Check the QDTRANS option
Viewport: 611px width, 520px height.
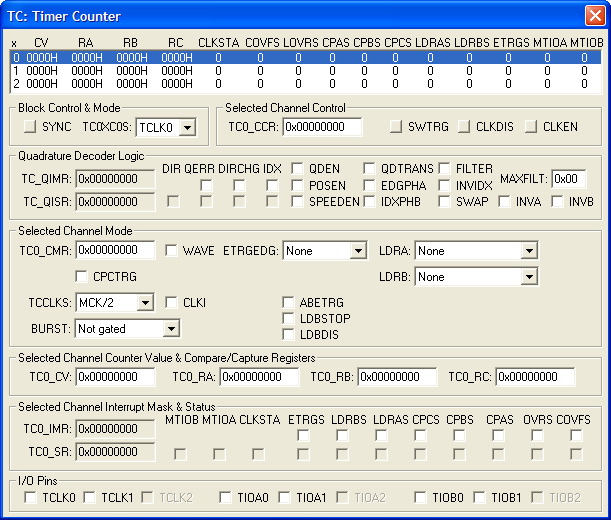click(369, 168)
